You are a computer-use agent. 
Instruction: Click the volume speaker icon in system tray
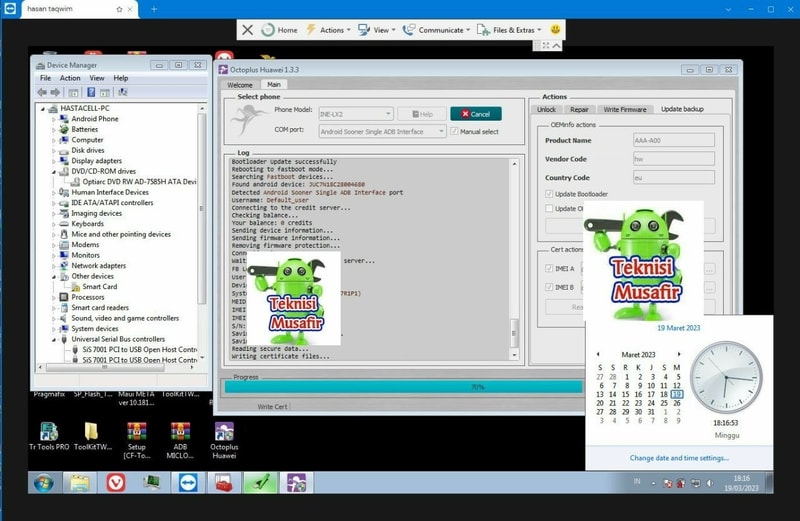point(710,483)
